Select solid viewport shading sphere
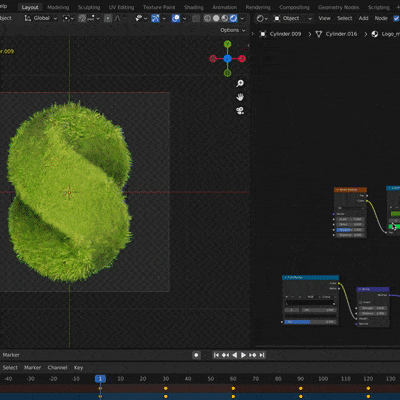Viewport: 400px width, 400px height. pyautogui.click(x=216, y=18)
